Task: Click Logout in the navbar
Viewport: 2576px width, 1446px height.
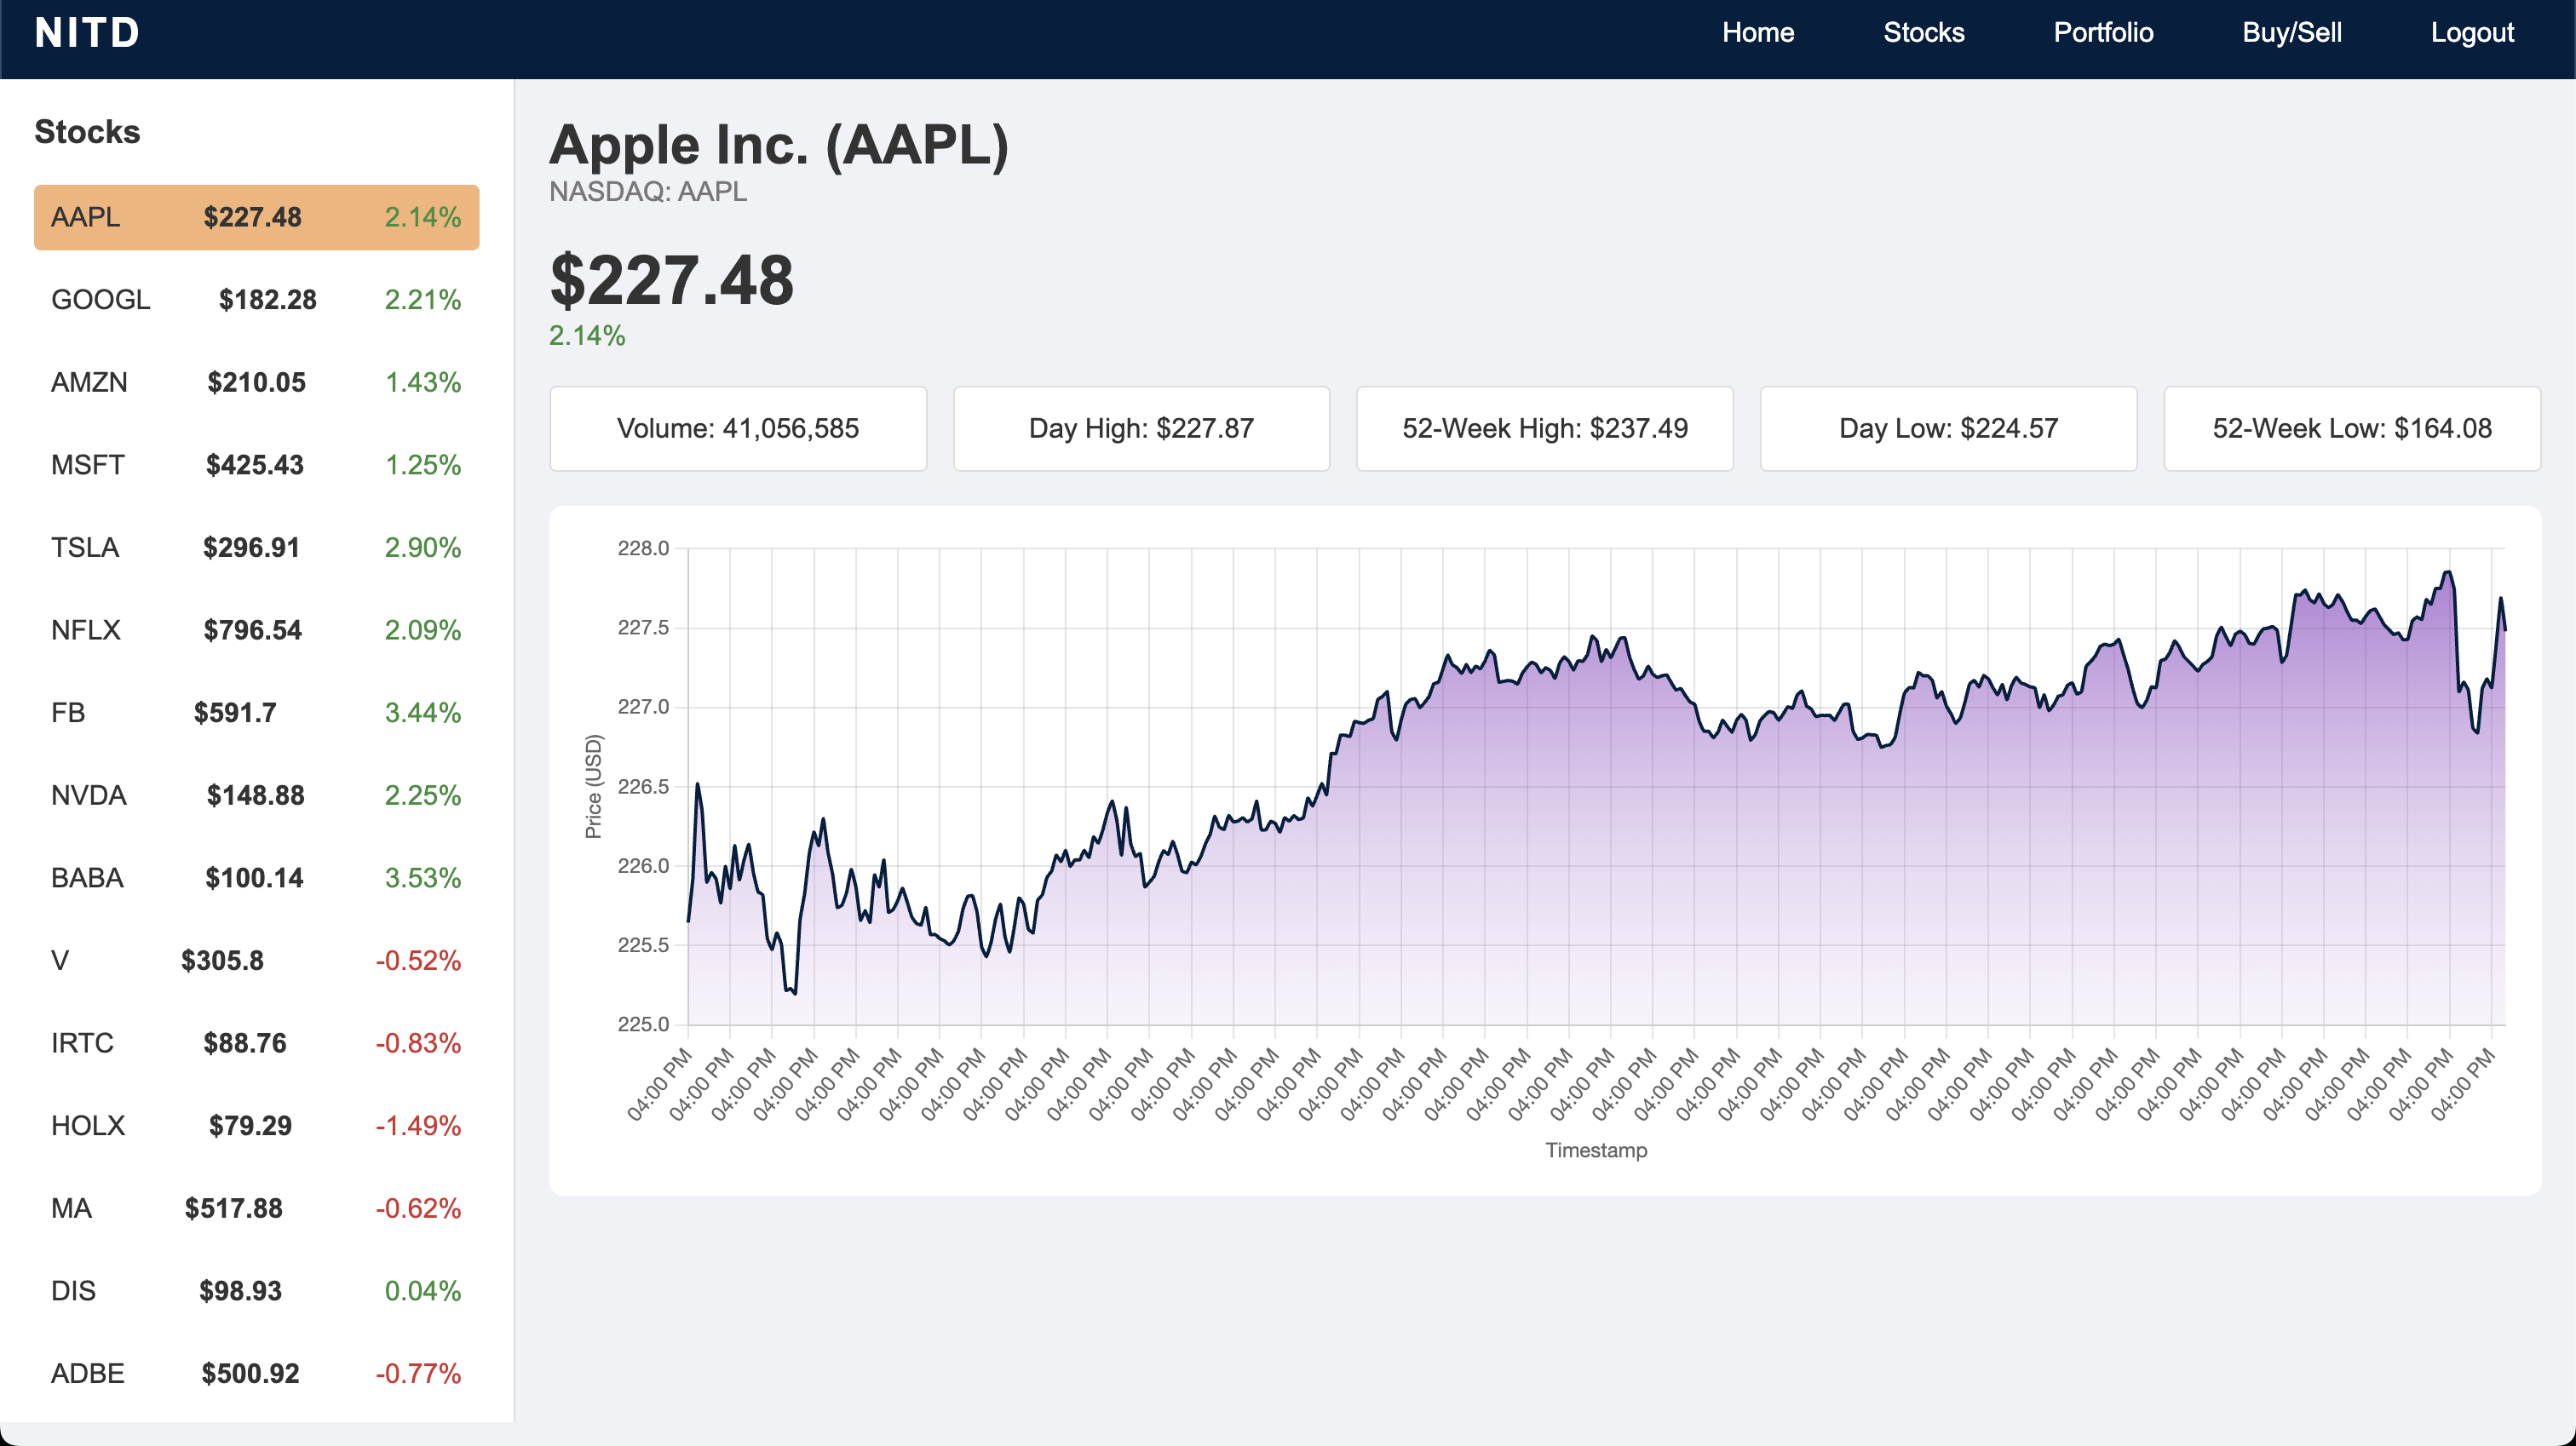Action: (x=2471, y=33)
